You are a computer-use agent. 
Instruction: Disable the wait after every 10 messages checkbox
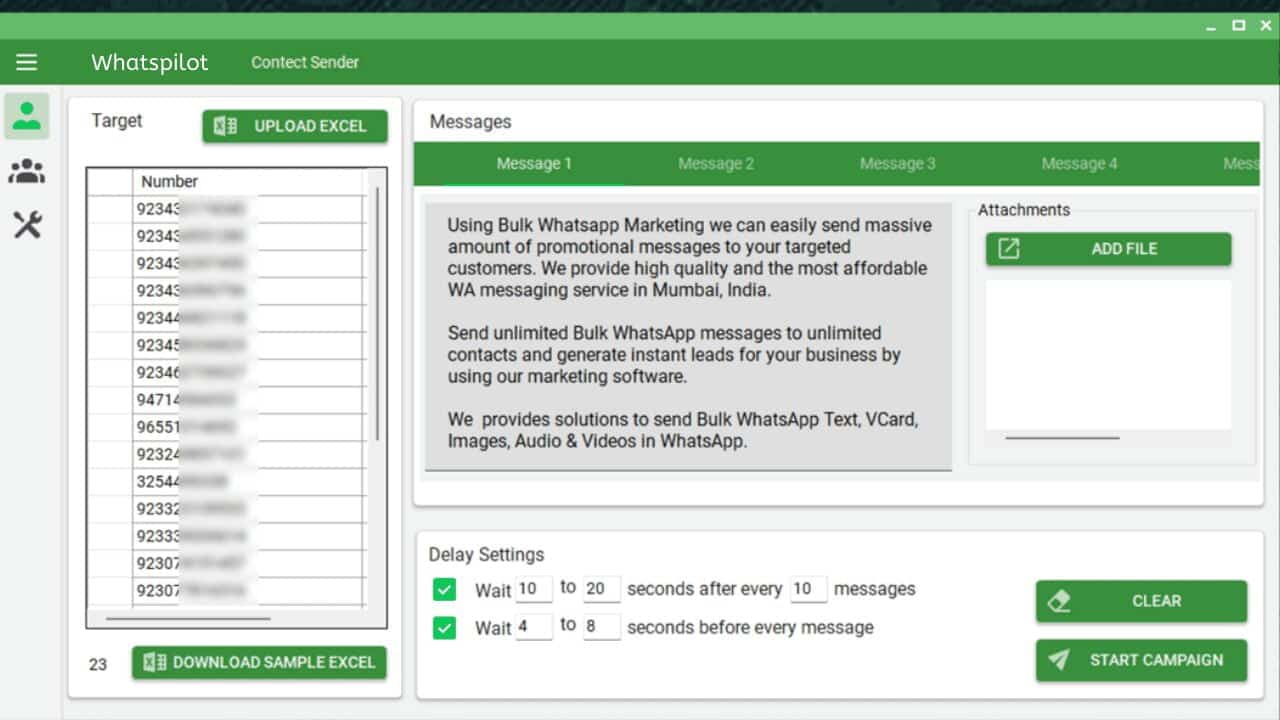(443, 589)
